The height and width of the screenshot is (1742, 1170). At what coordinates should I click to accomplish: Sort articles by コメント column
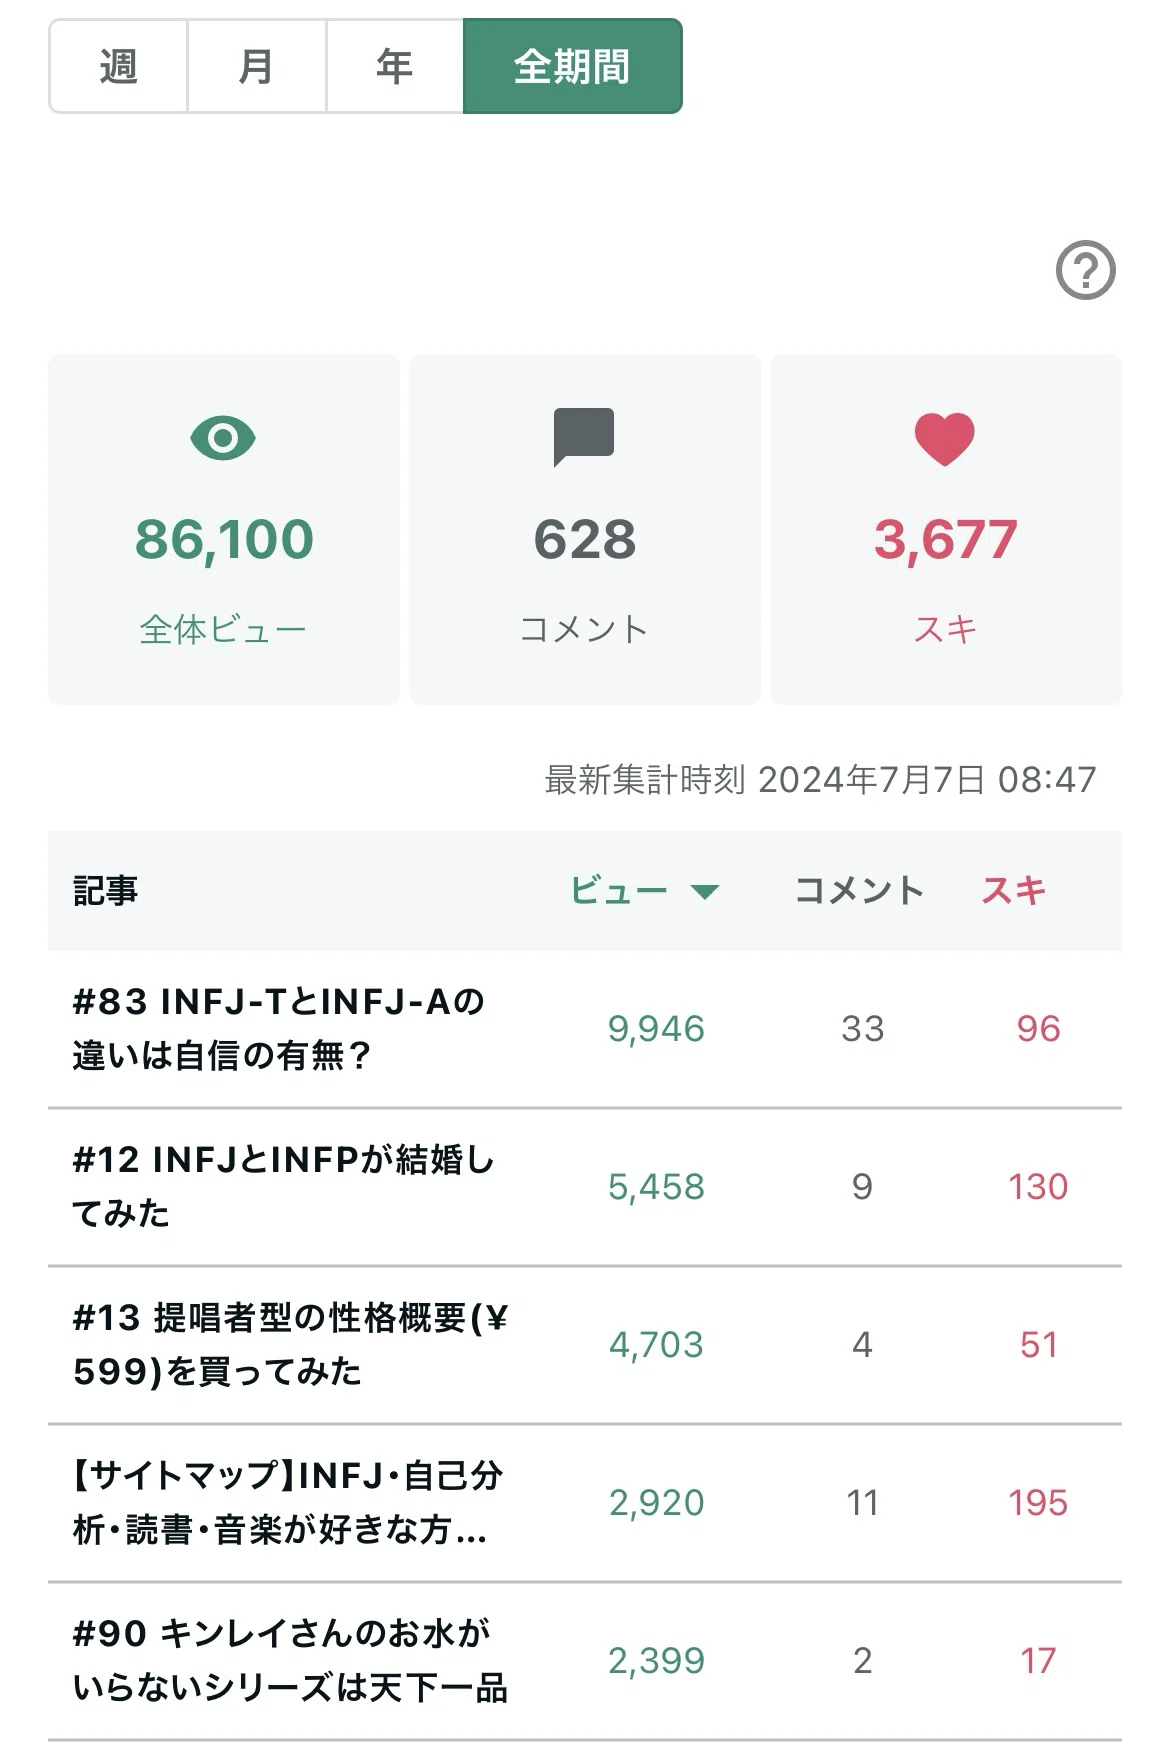pyautogui.click(x=859, y=890)
